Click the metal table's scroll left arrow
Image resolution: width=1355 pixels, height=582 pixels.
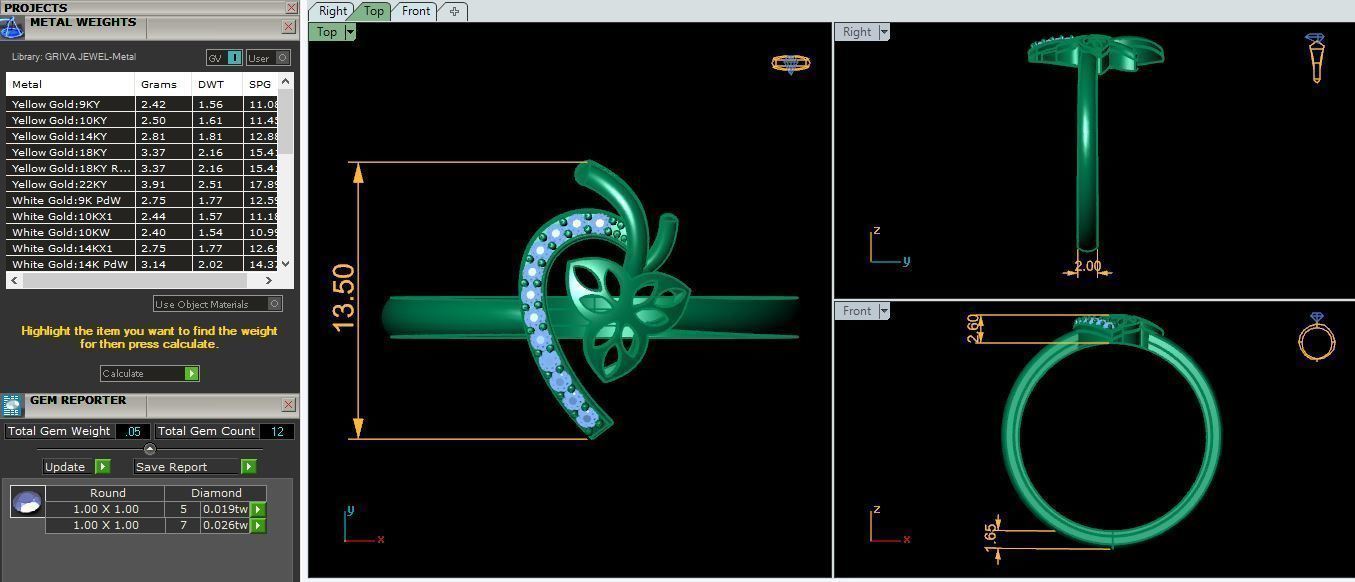tap(13, 280)
